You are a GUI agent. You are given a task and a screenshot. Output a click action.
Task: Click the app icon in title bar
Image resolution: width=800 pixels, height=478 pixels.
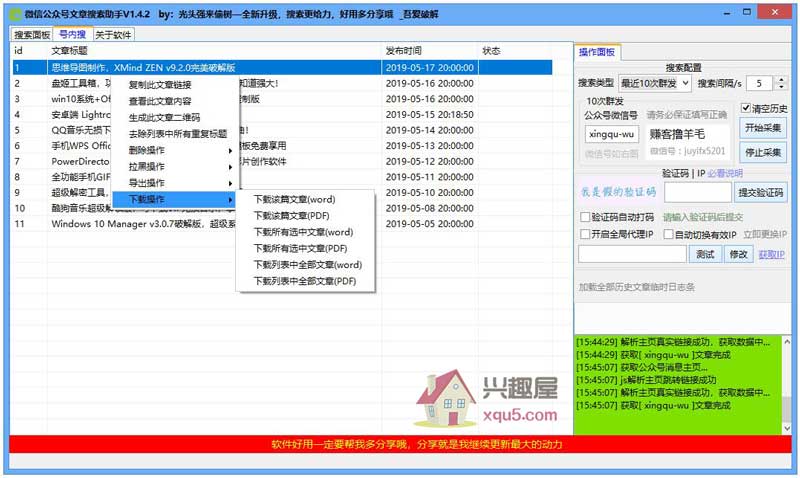tap(16, 14)
